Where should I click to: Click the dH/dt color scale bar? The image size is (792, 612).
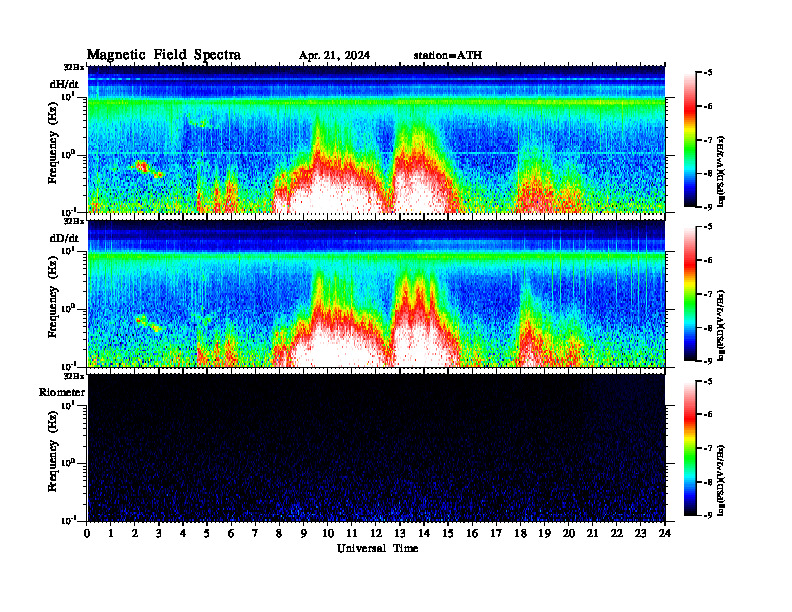(x=689, y=140)
